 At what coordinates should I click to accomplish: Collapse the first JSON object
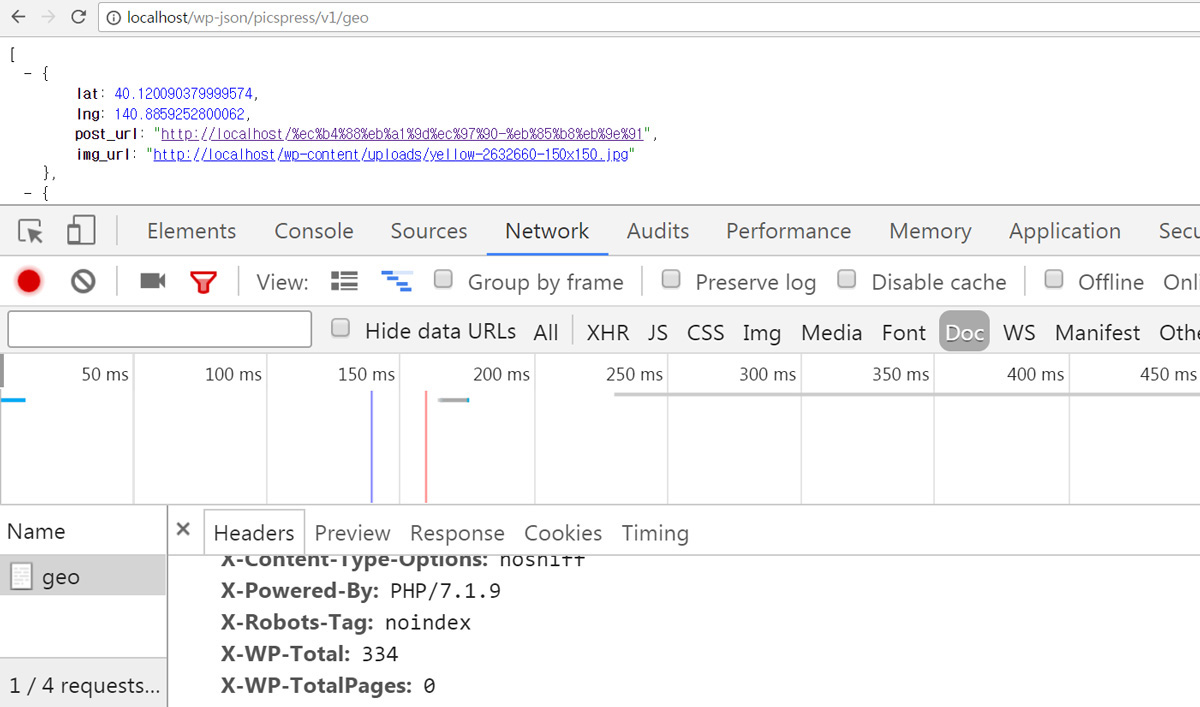[29, 75]
